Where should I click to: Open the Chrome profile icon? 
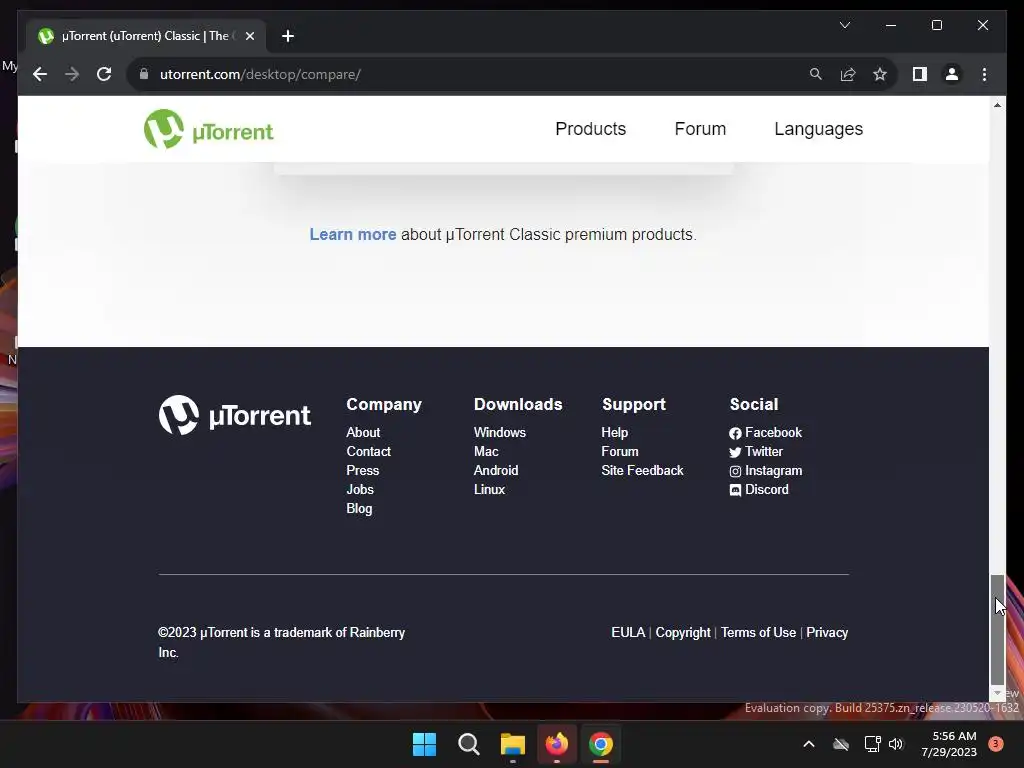pos(952,74)
